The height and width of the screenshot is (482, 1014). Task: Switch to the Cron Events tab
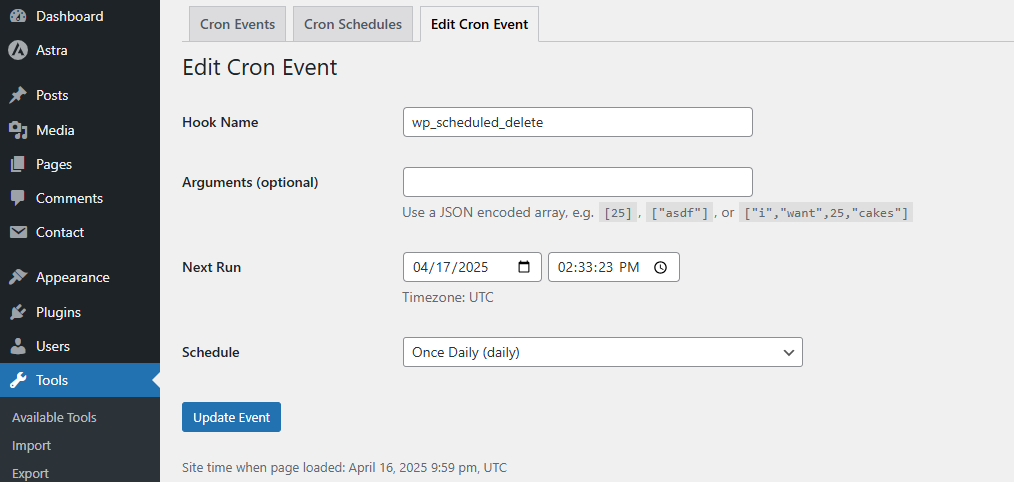(238, 24)
